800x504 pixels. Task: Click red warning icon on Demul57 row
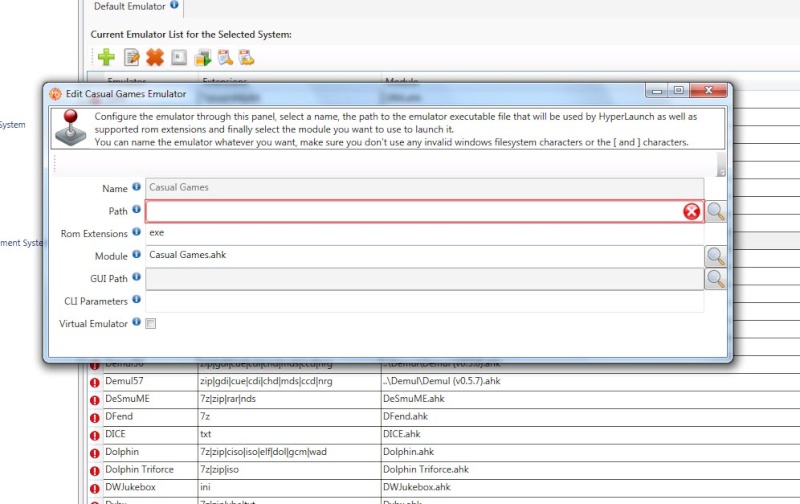pyautogui.click(x=94, y=383)
